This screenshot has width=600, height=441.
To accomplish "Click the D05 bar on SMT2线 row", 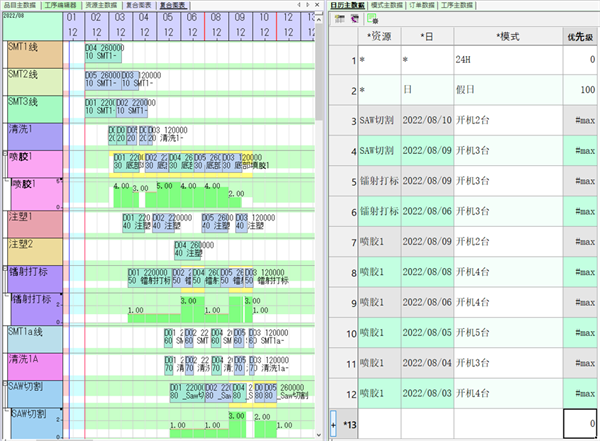I will coord(103,80).
